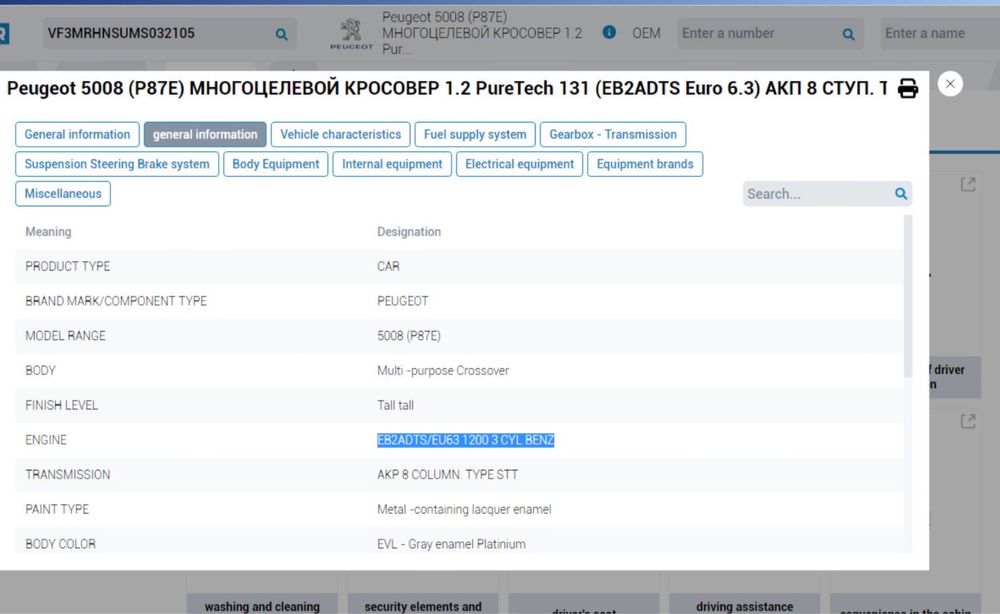Viewport: 1000px width, 614px height.
Task: Click the 'BODY COLOR' label
Action: (60, 545)
